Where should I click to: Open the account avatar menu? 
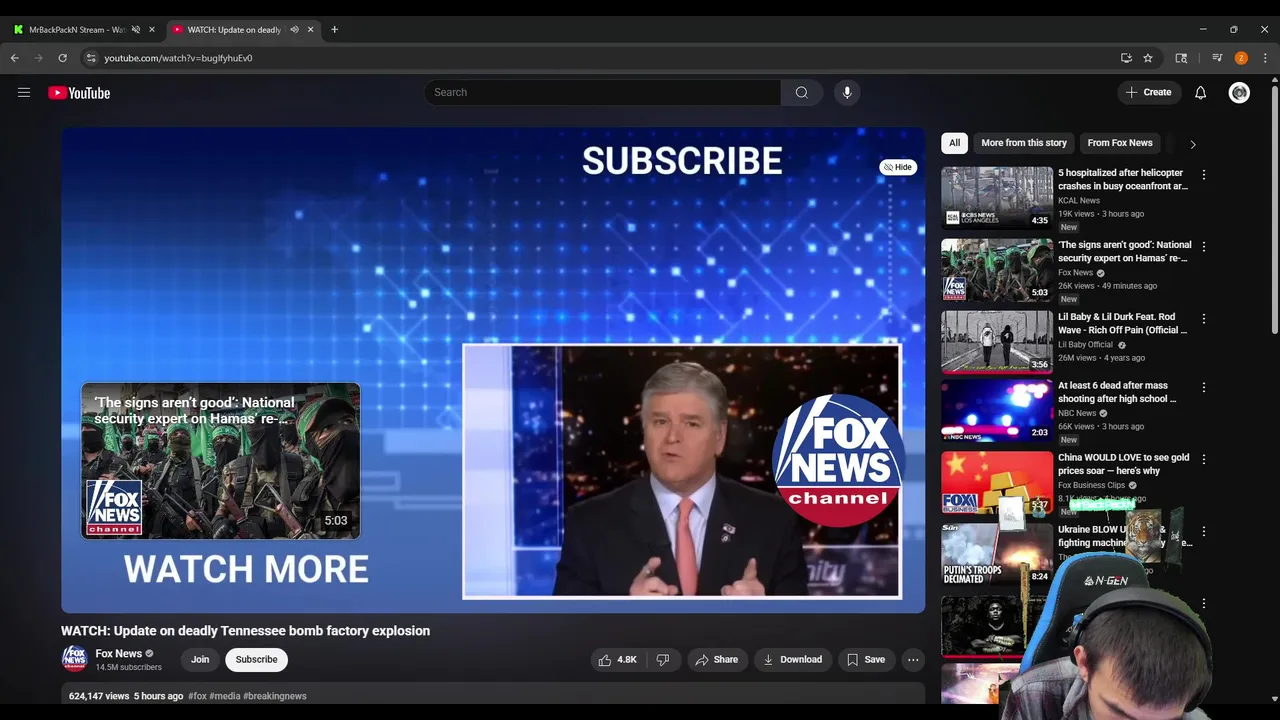1240,92
